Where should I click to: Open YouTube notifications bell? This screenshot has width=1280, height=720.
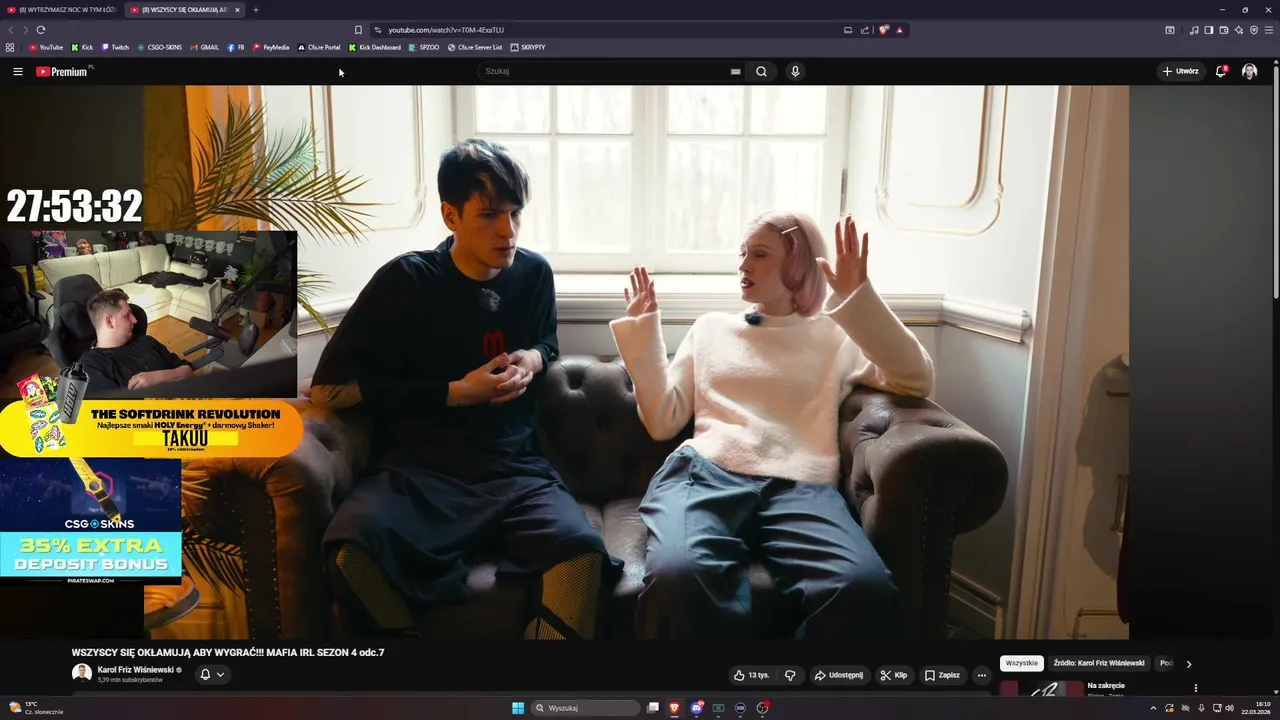(x=1221, y=71)
